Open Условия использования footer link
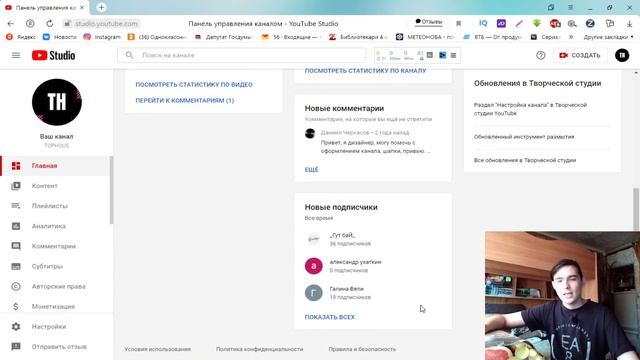Viewport: 640px width, 360px height. coord(158,349)
